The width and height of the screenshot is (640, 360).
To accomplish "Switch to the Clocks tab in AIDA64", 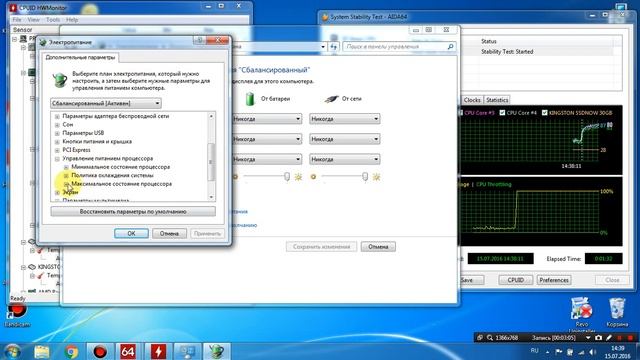I will 472,100.
